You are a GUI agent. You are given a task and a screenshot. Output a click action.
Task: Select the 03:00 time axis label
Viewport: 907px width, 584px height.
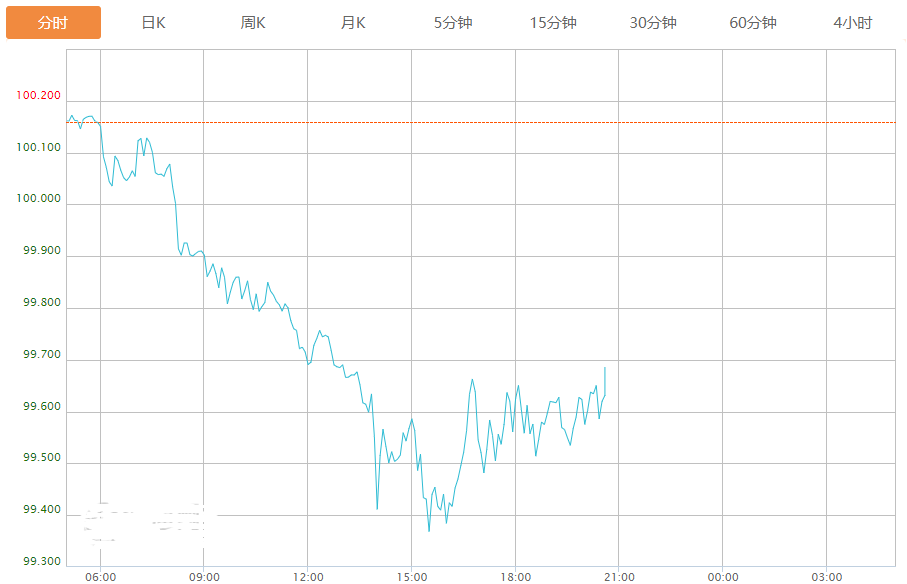(x=826, y=577)
